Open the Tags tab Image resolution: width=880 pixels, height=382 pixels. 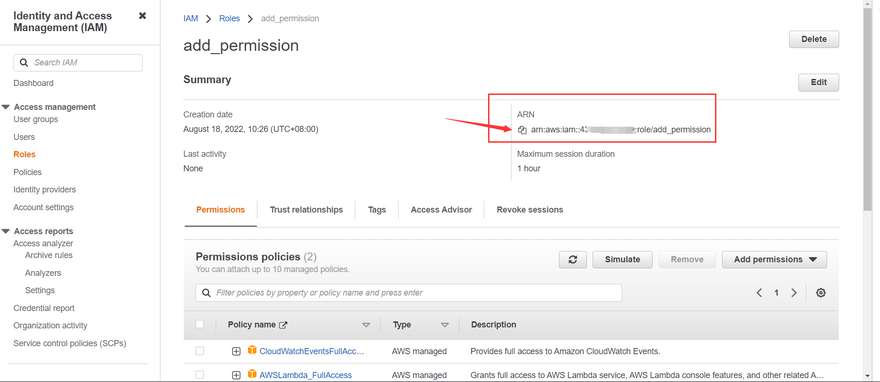377,210
